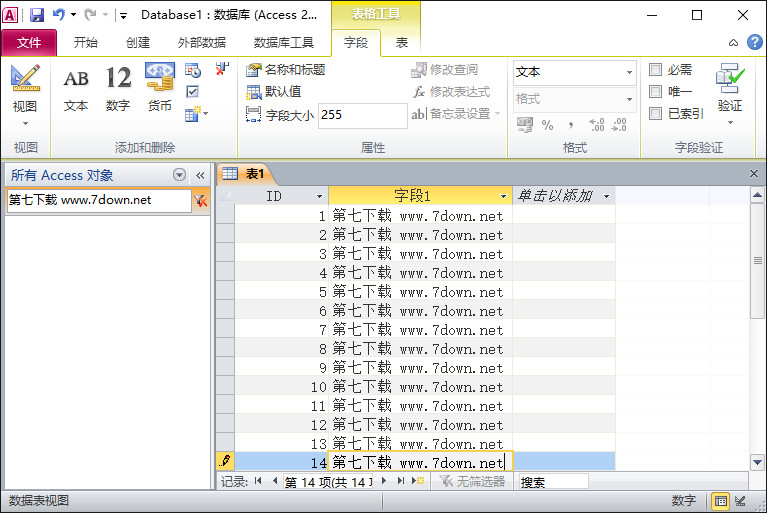Add a 货币 (currency) field
The width and height of the screenshot is (767, 513).
tap(160, 88)
